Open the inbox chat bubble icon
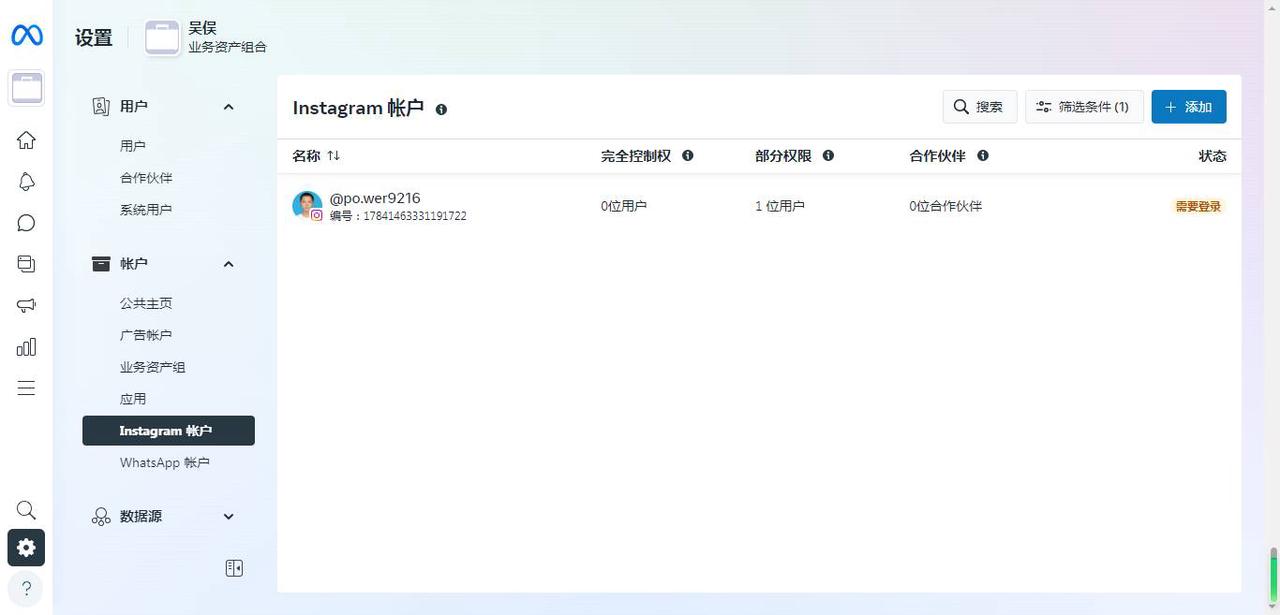The width and height of the screenshot is (1280, 615). click(x=27, y=223)
